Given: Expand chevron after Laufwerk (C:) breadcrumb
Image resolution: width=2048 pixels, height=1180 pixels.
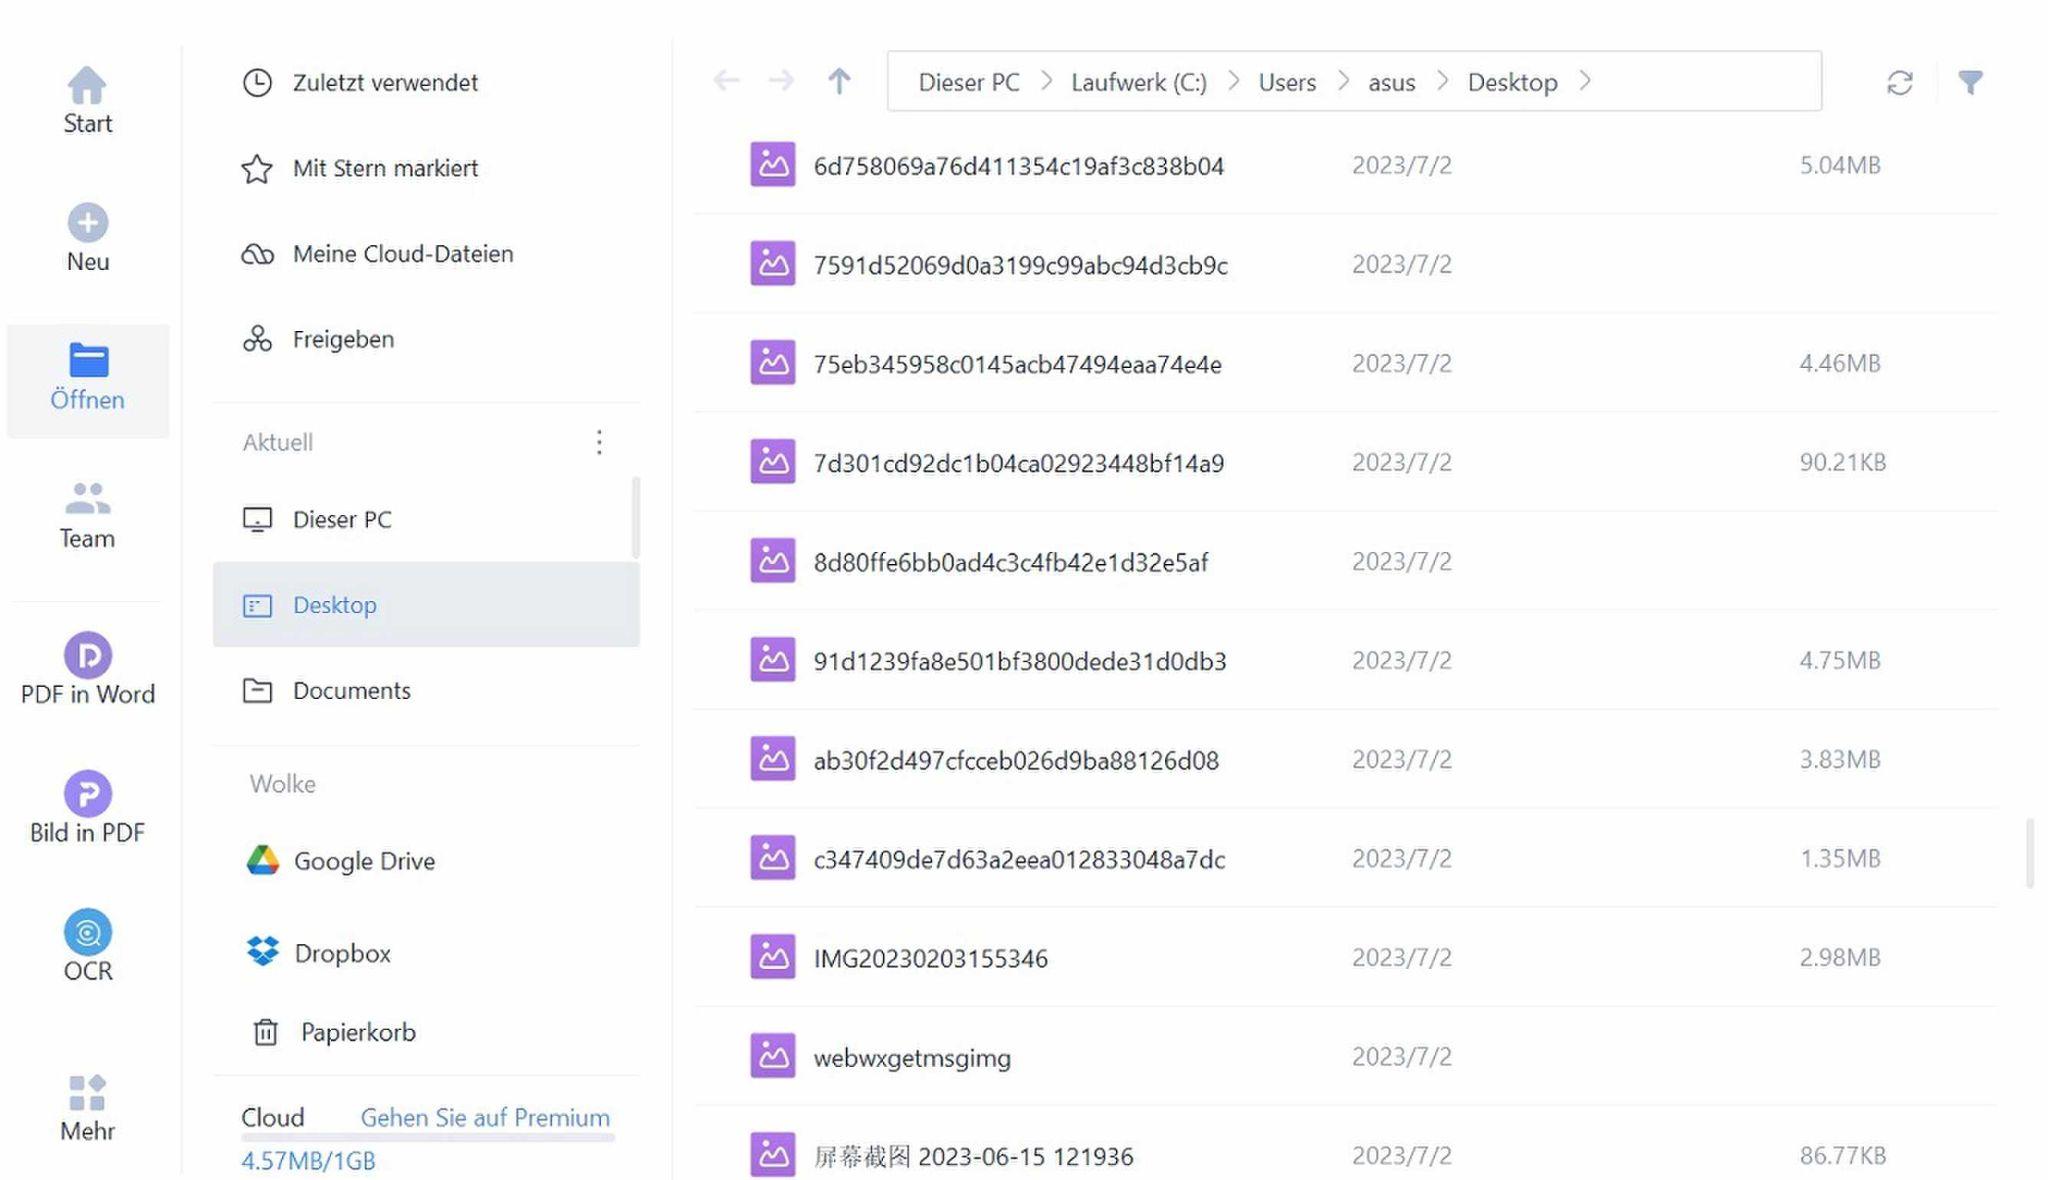Looking at the screenshot, I should pyautogui.click(x=1234, y=81).
